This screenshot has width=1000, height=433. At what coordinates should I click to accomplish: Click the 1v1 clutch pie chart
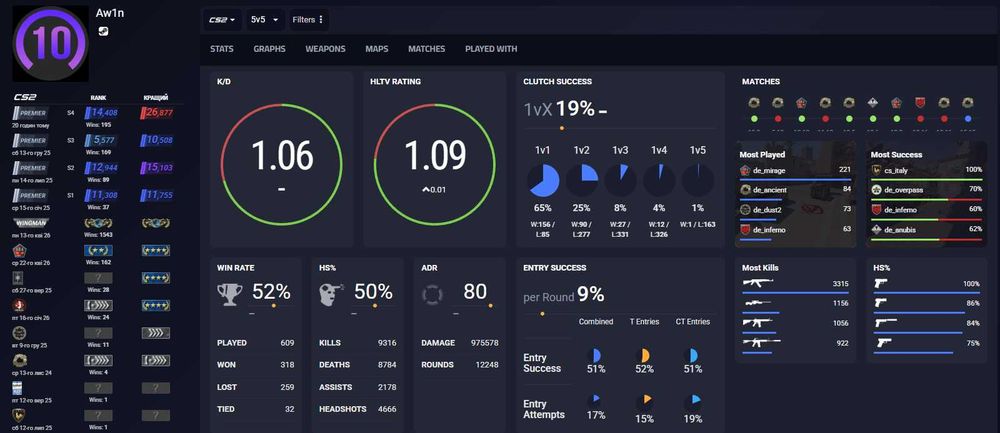[x=543, y=180]
